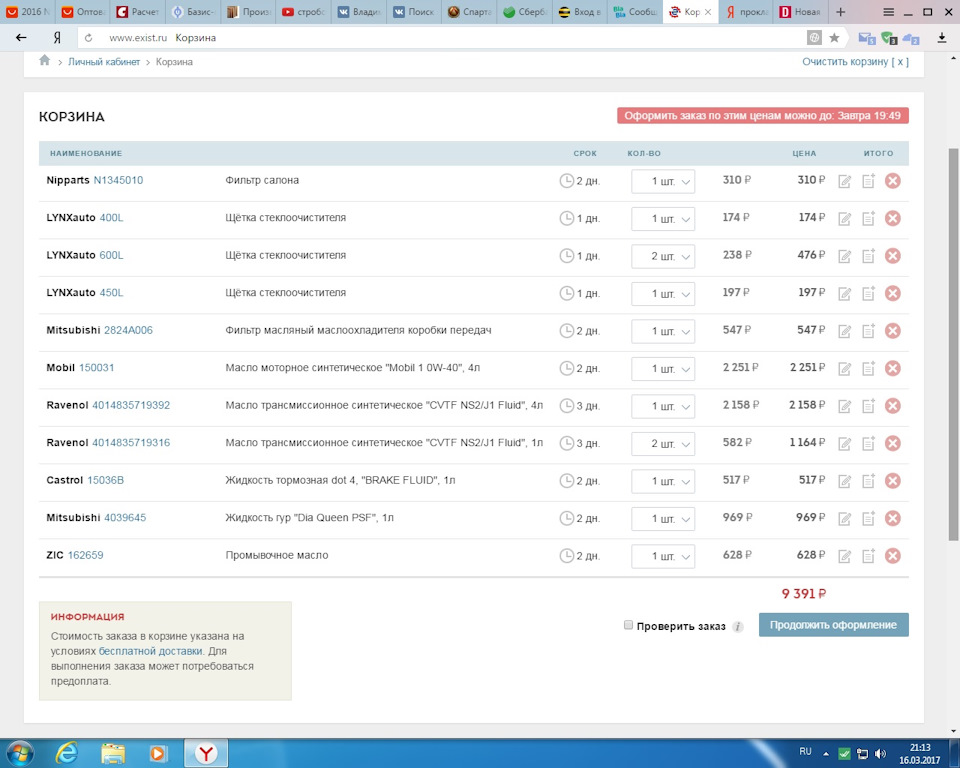
Task: Add note to ZIC 162659 row
Action: click(868, 555)
